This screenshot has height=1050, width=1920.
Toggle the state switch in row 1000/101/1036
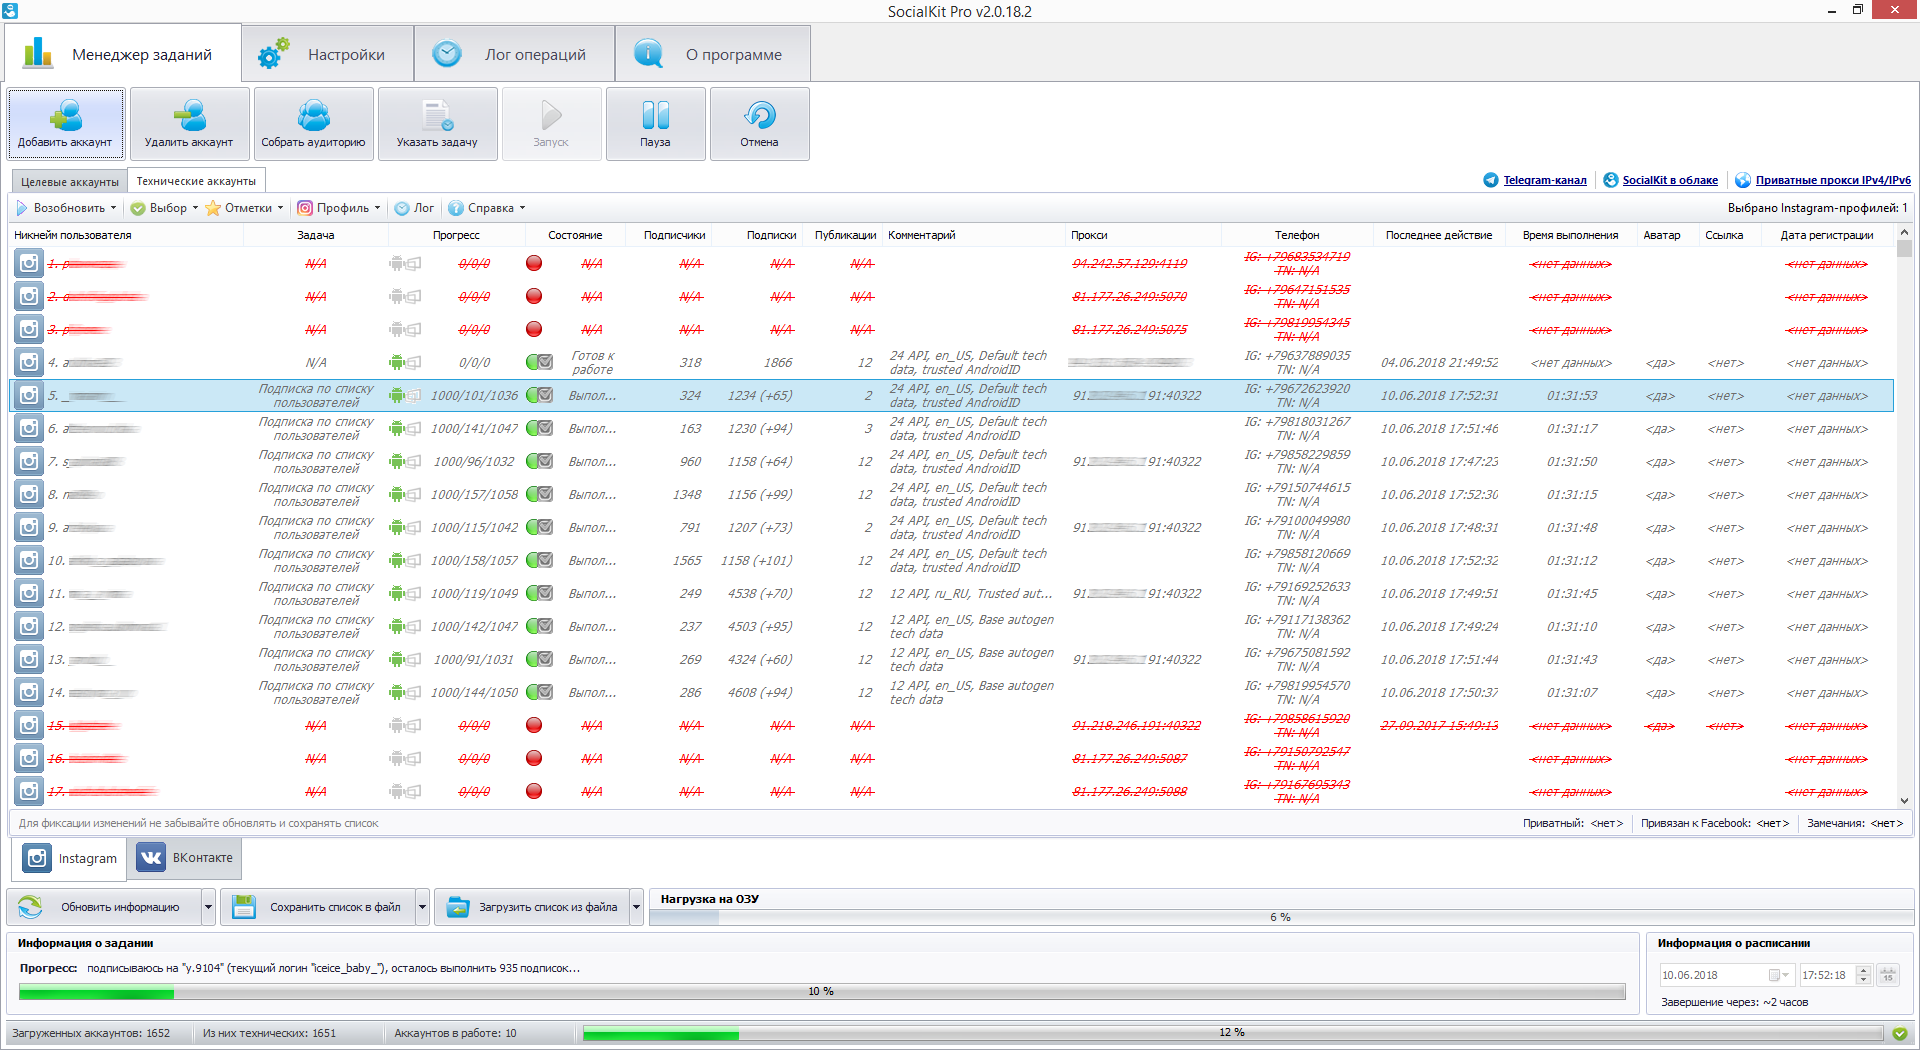click(x=540, y=395)
